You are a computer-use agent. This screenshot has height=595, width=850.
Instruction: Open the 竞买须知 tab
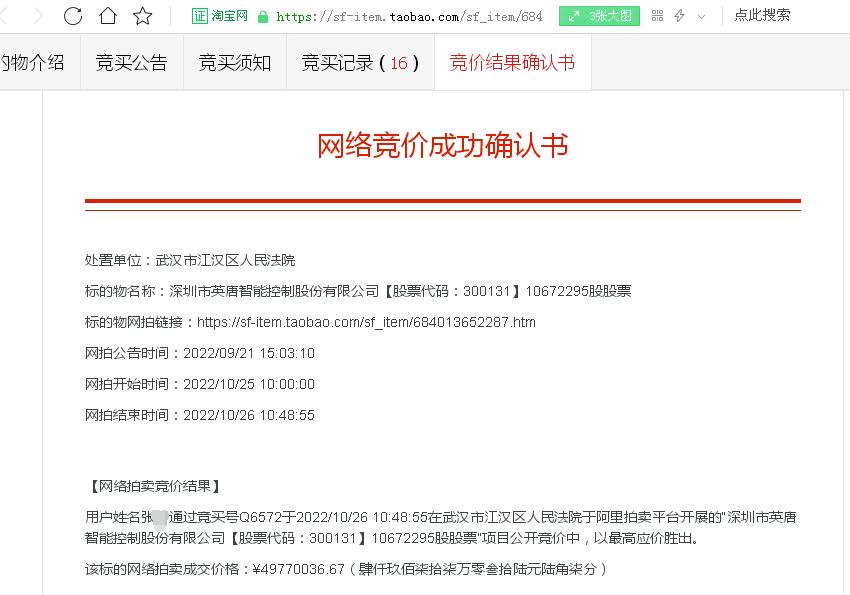tap(234, 62)
